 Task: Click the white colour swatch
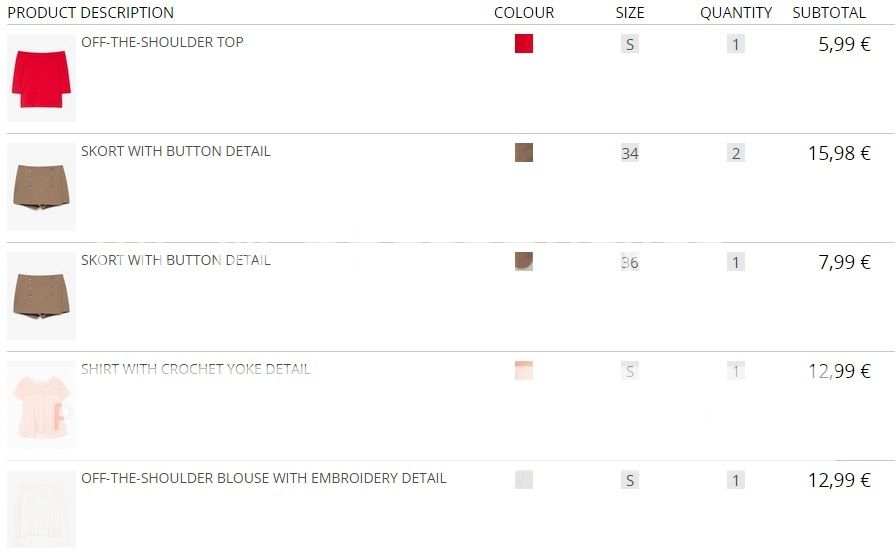524,480
